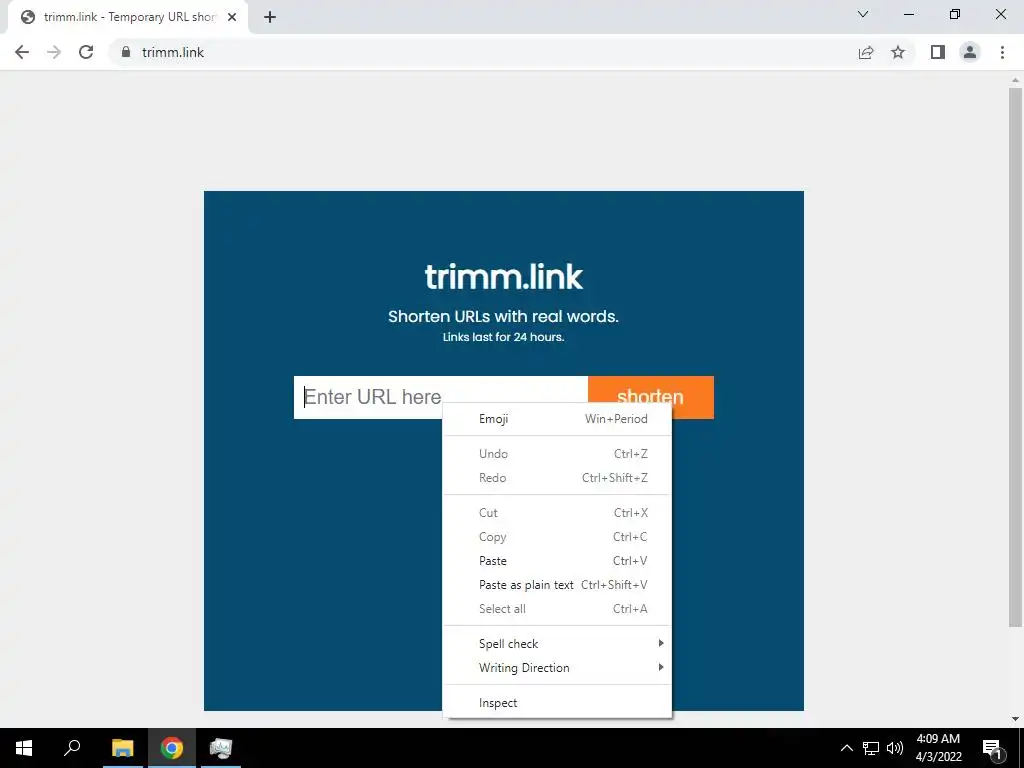This screenshot has width=1024, height=768.
Task: Expand the Spell check submenu
Action: pos(557,644)
